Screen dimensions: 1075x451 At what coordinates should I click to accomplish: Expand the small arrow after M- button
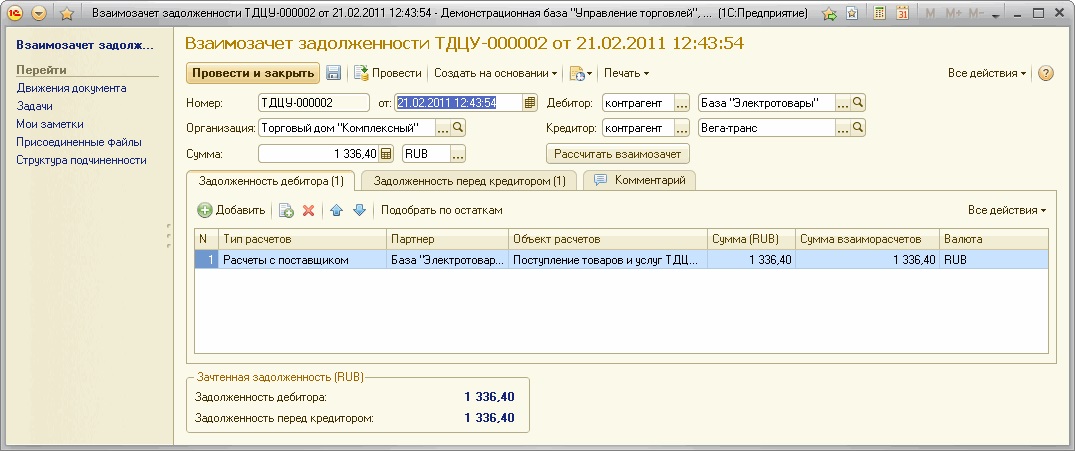pos(996,14)
